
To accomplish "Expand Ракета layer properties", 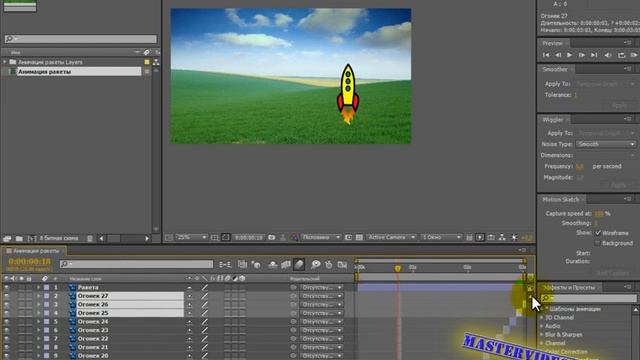I will tap(38, 287).
